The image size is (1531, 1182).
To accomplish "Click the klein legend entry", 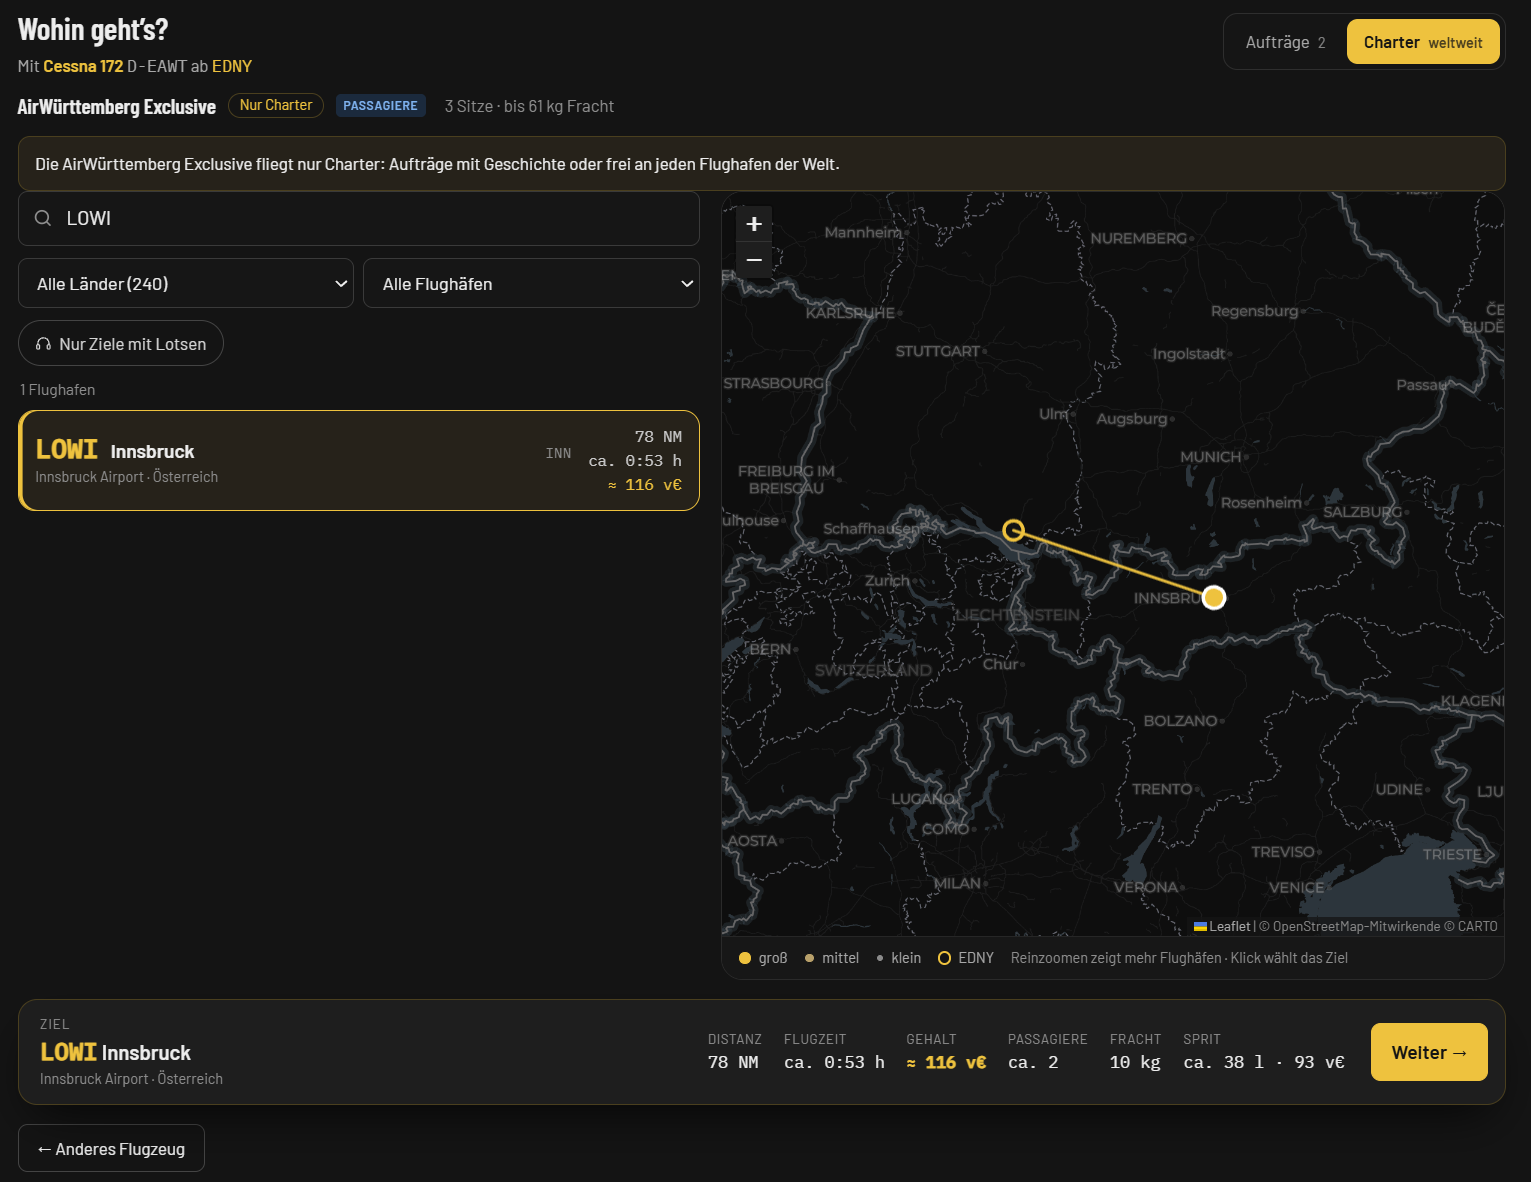I will pos(899,958).
